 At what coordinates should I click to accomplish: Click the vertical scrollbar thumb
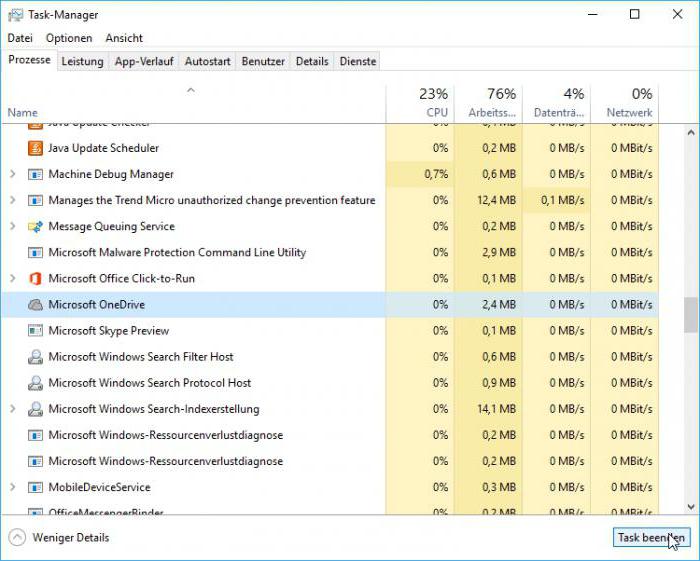pos(691,315)
